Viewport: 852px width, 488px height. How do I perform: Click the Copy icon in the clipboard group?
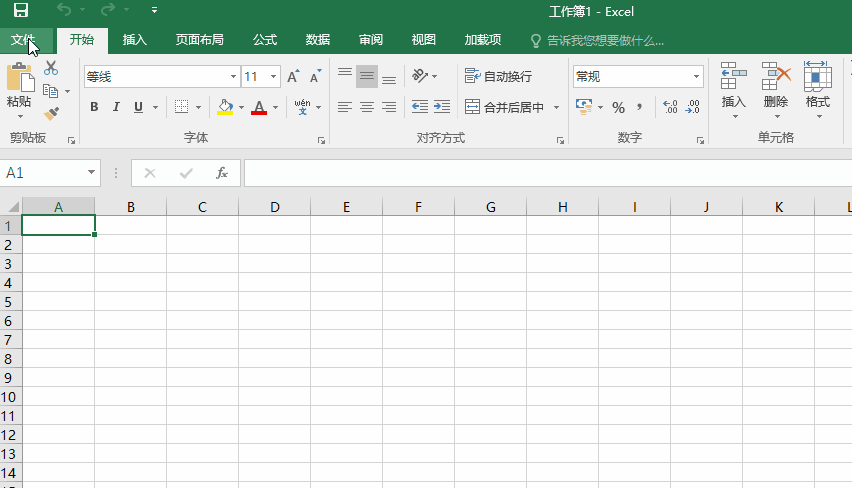[51, 91]
